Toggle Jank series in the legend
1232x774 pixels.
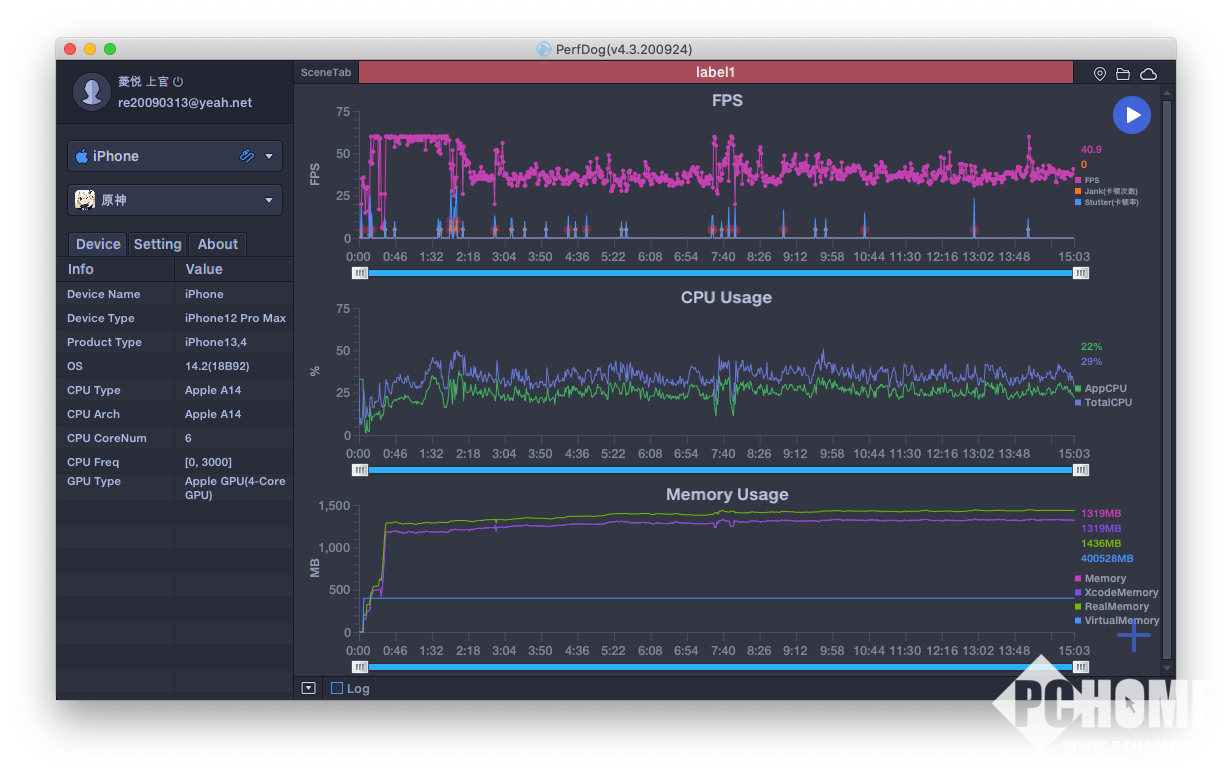(x=1106, y=191)
